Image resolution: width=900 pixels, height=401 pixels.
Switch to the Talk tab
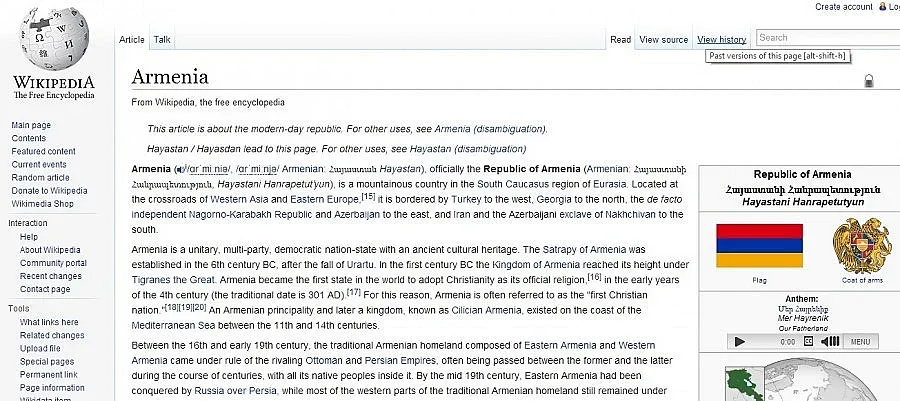[162, 40]
